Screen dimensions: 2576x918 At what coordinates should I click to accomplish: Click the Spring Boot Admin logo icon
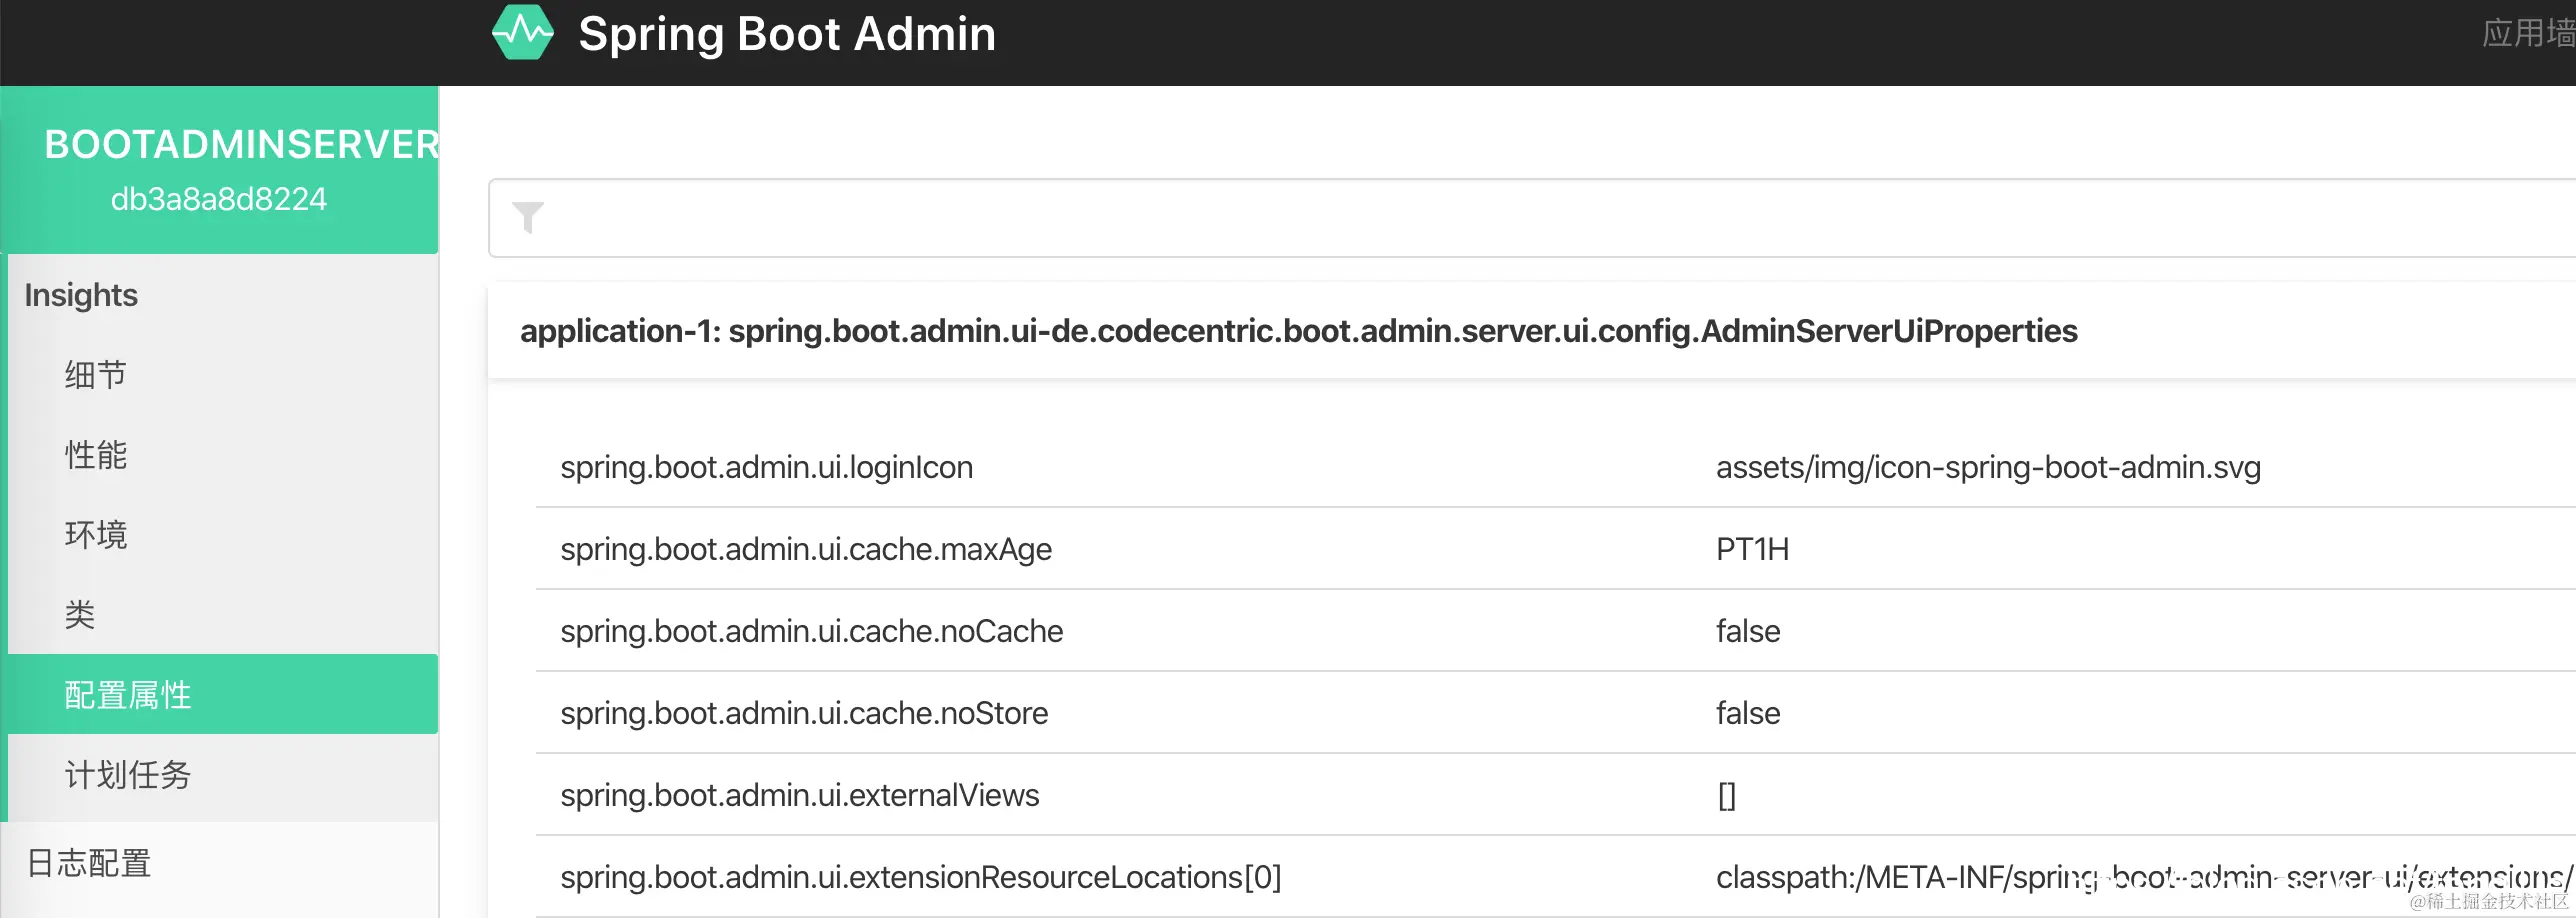(x=522, y=33)
